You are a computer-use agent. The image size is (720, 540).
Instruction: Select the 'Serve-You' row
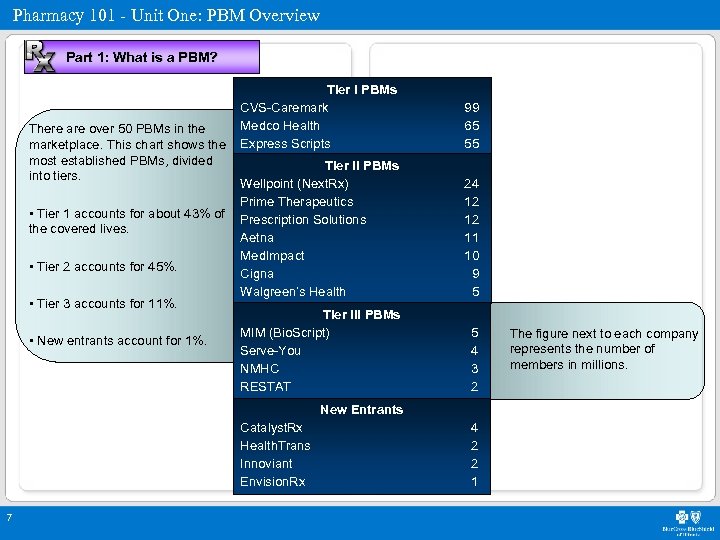coord(362,351)
